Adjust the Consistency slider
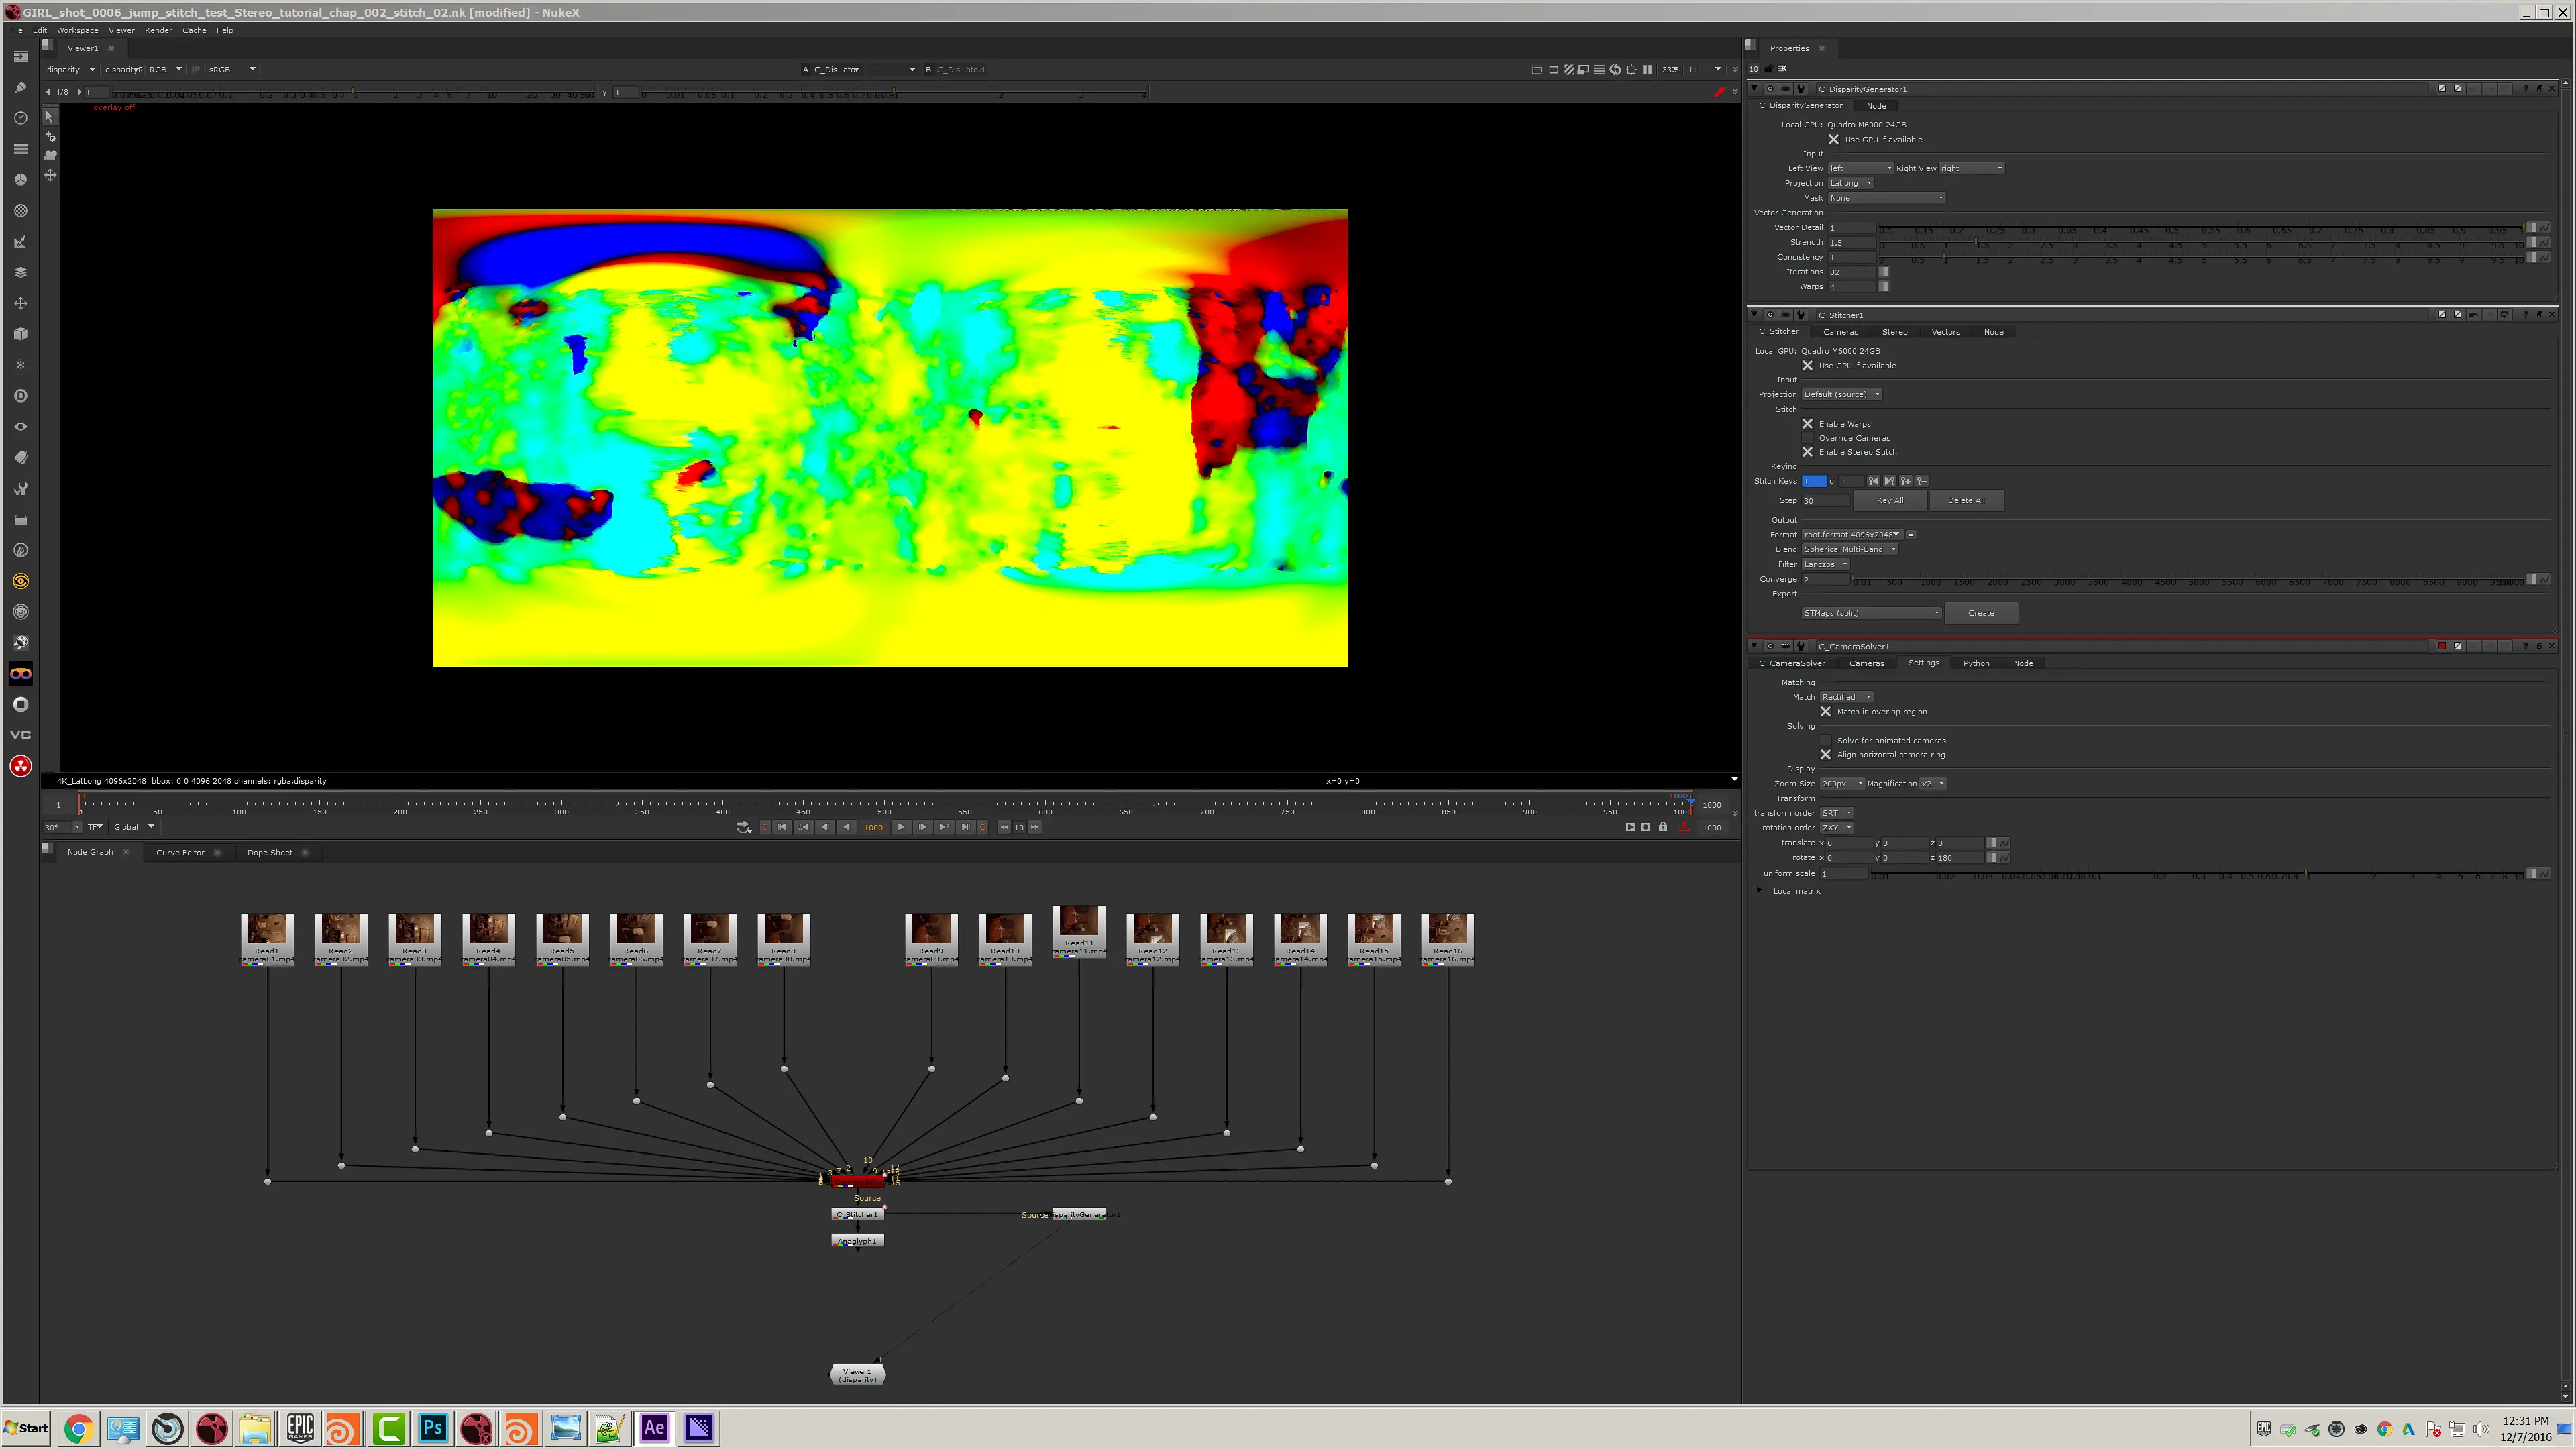Image resolution: width=2576 pixels, height=1449 pixels. point(2201,258)
